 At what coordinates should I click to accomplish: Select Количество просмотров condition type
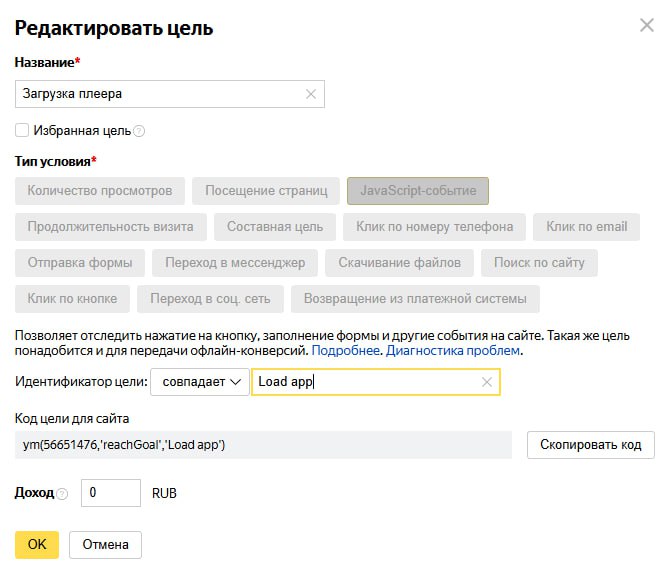pyautogui.click(x=100, y=191)
